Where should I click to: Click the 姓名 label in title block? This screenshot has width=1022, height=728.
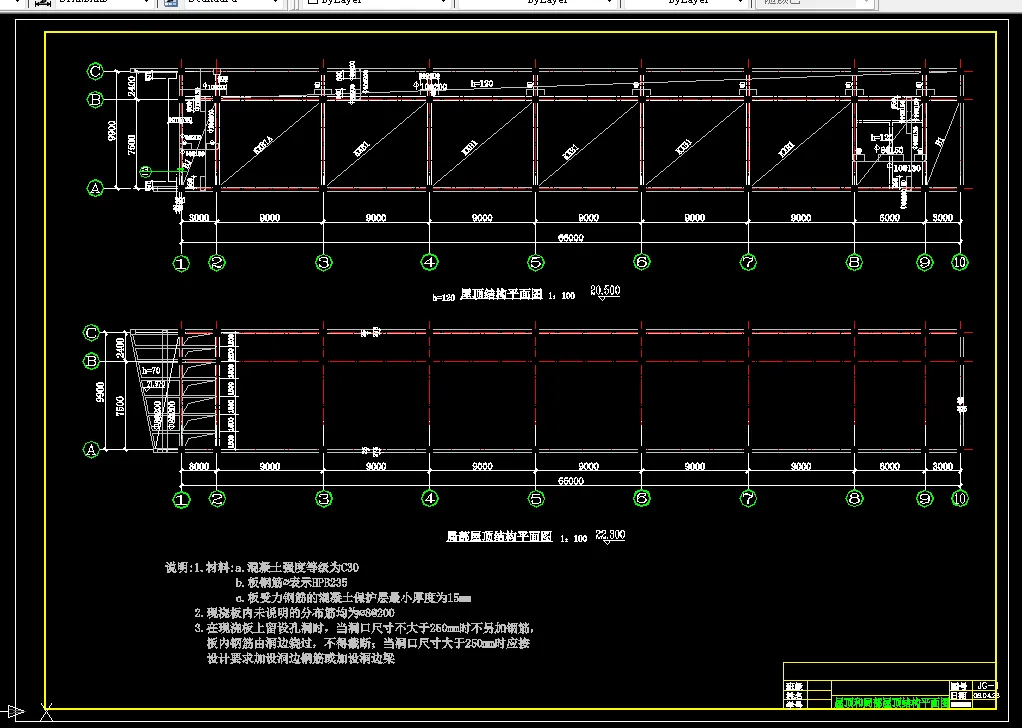point(794,695)
